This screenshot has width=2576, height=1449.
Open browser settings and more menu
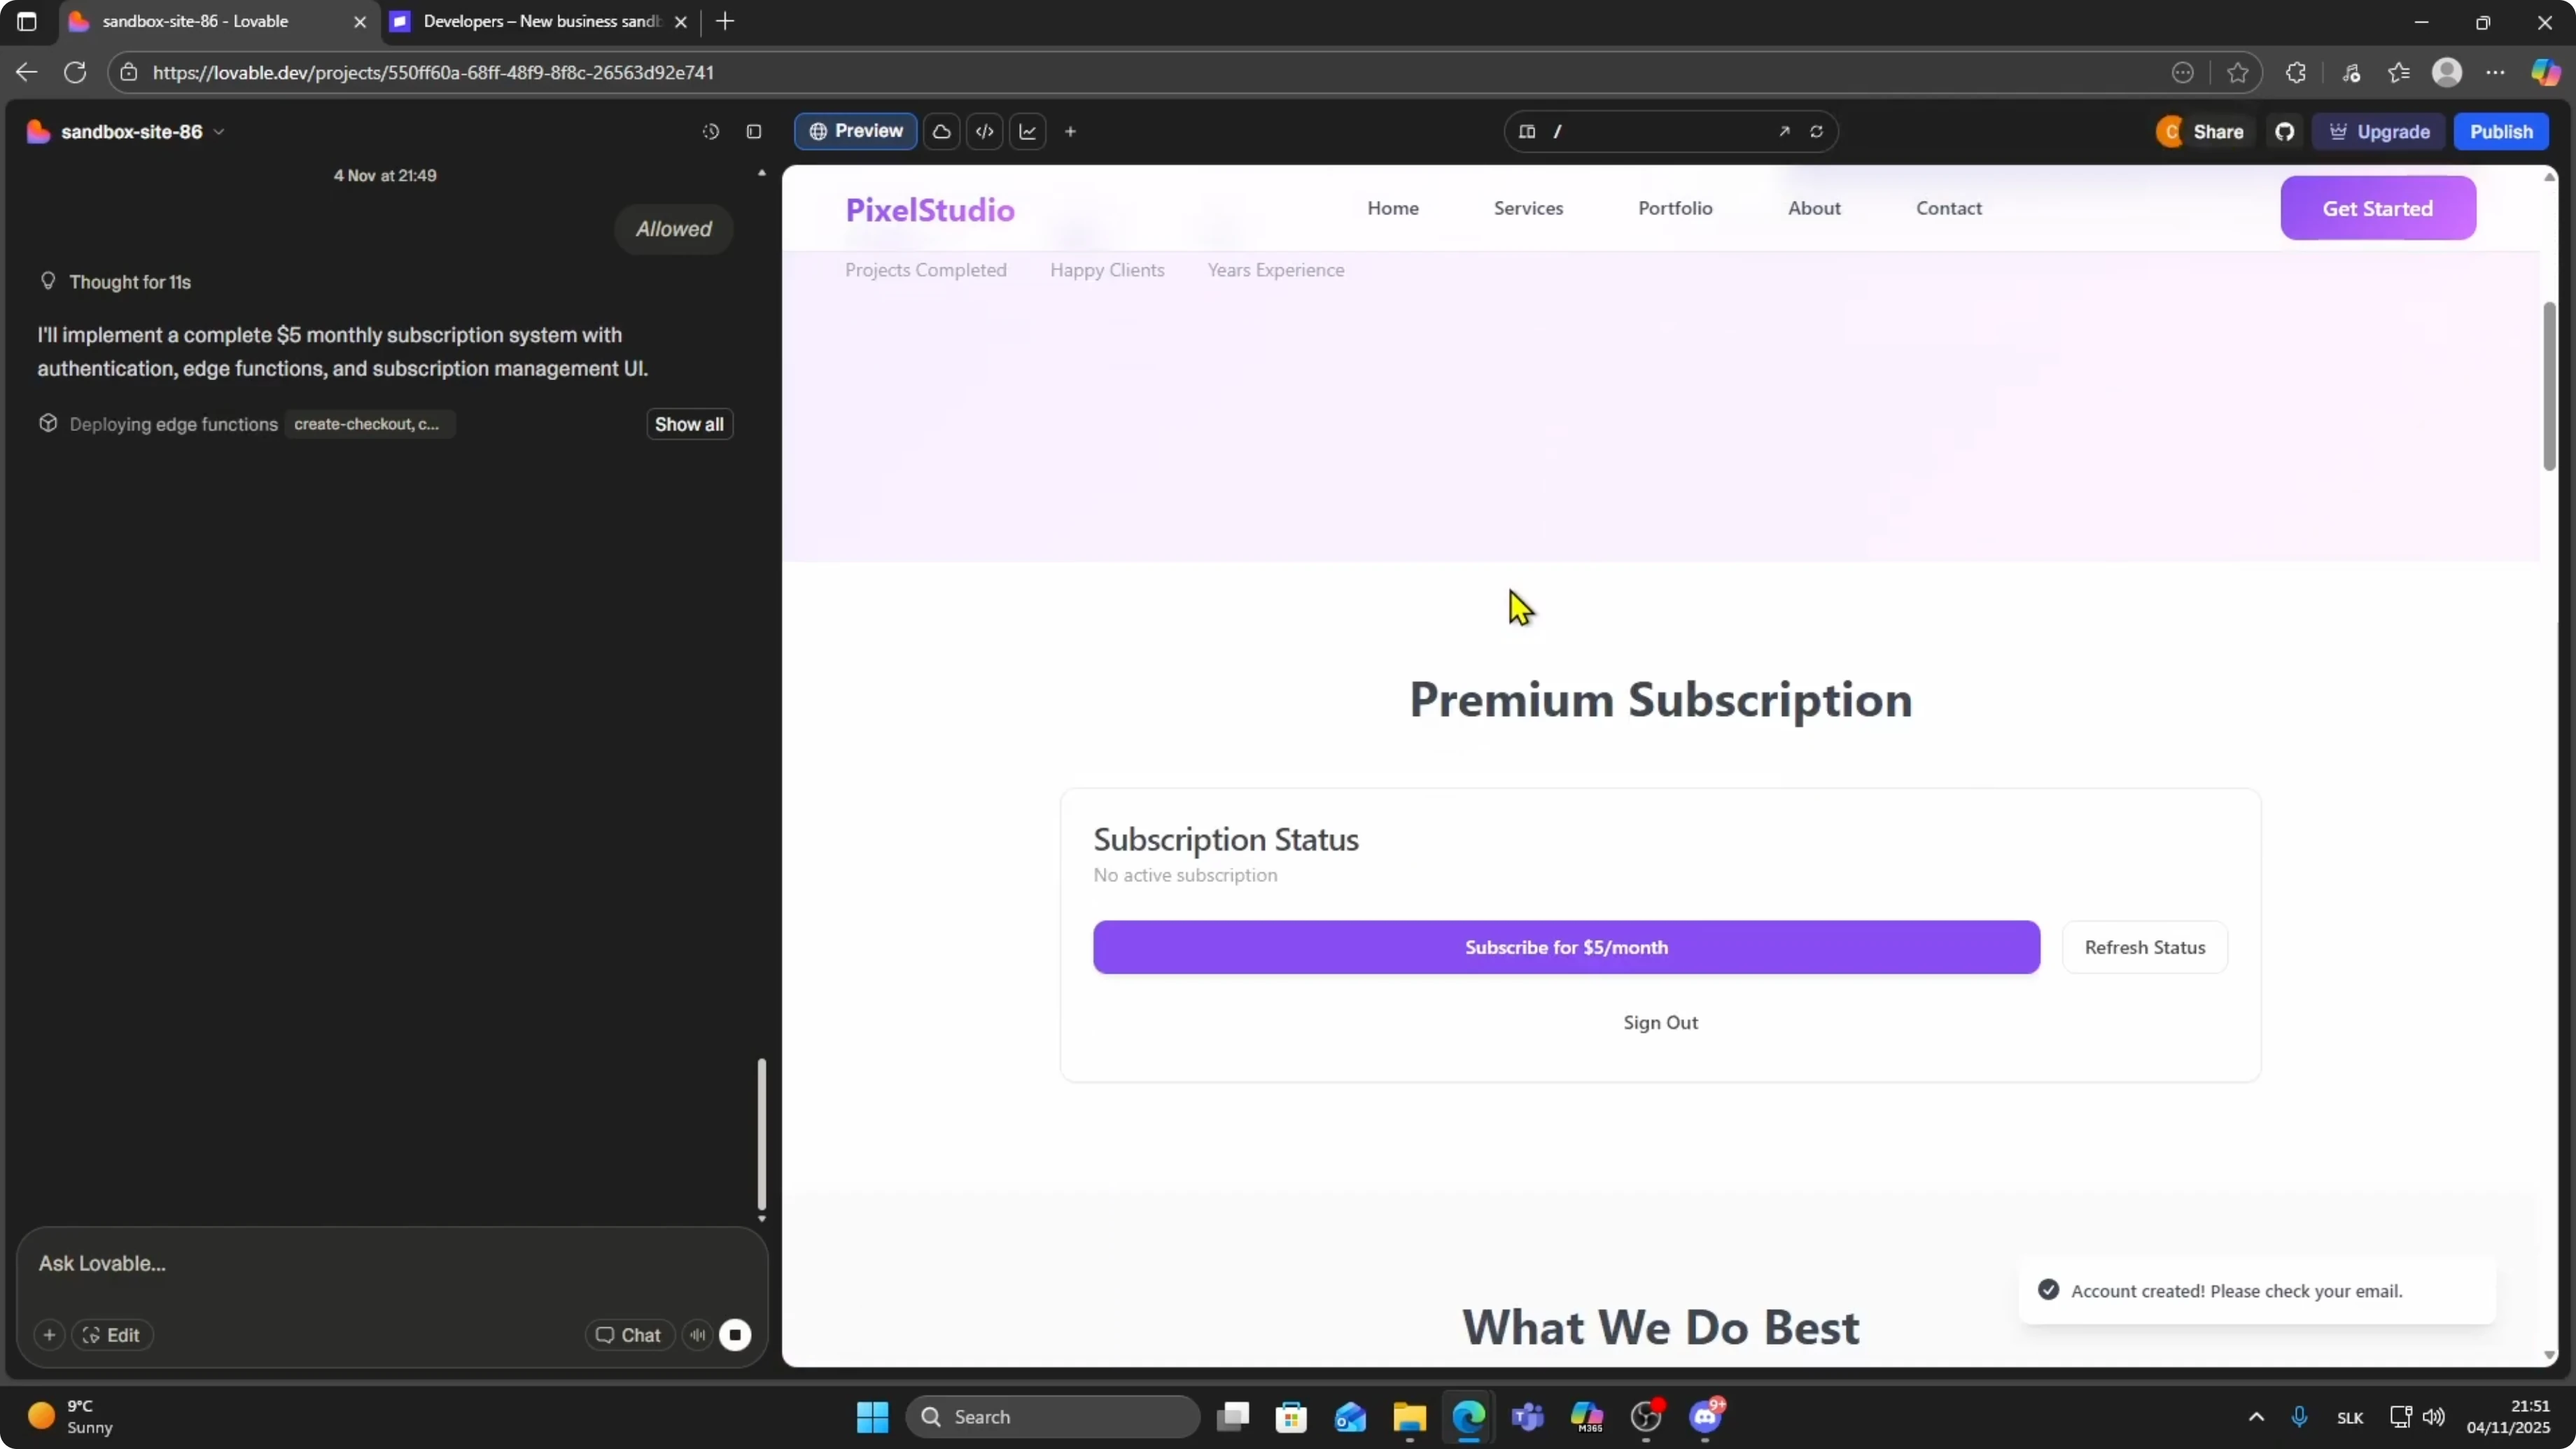coord(2496,72)
